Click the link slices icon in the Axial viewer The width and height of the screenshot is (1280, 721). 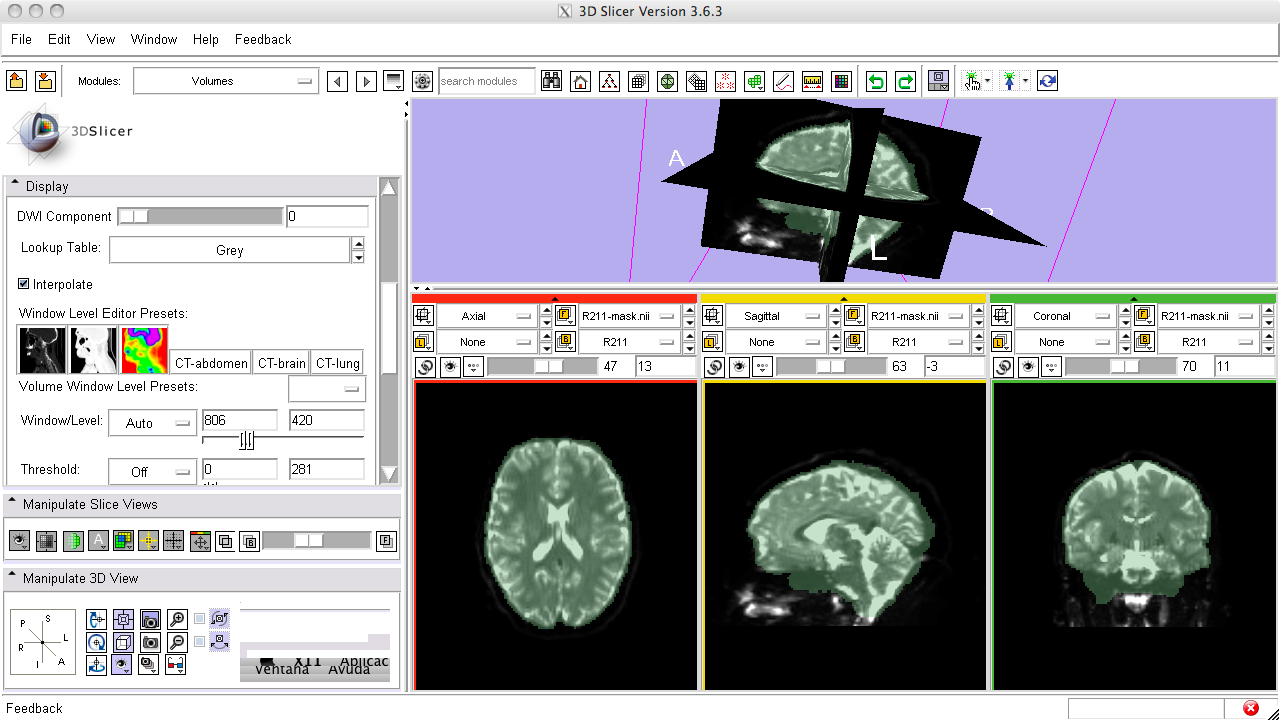coord(424,367)
